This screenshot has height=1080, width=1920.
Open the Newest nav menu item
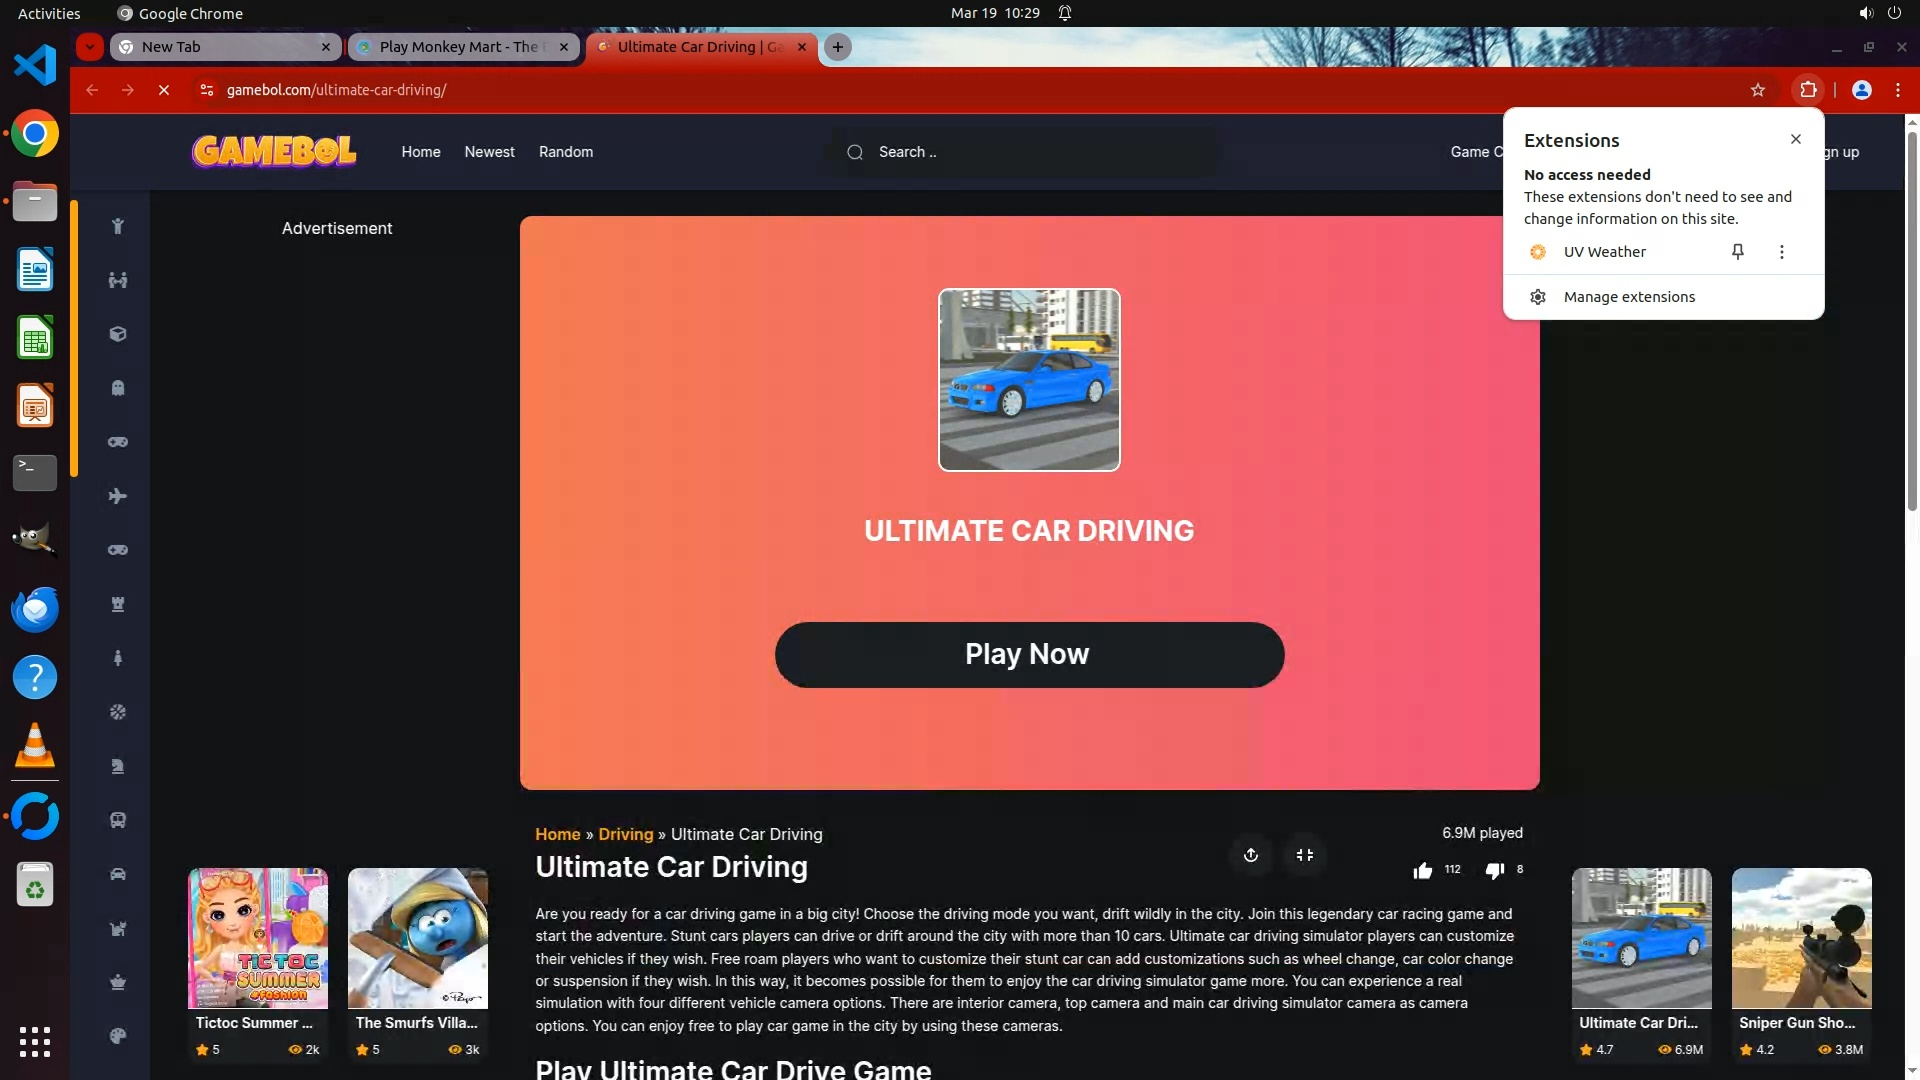(489, 152)
